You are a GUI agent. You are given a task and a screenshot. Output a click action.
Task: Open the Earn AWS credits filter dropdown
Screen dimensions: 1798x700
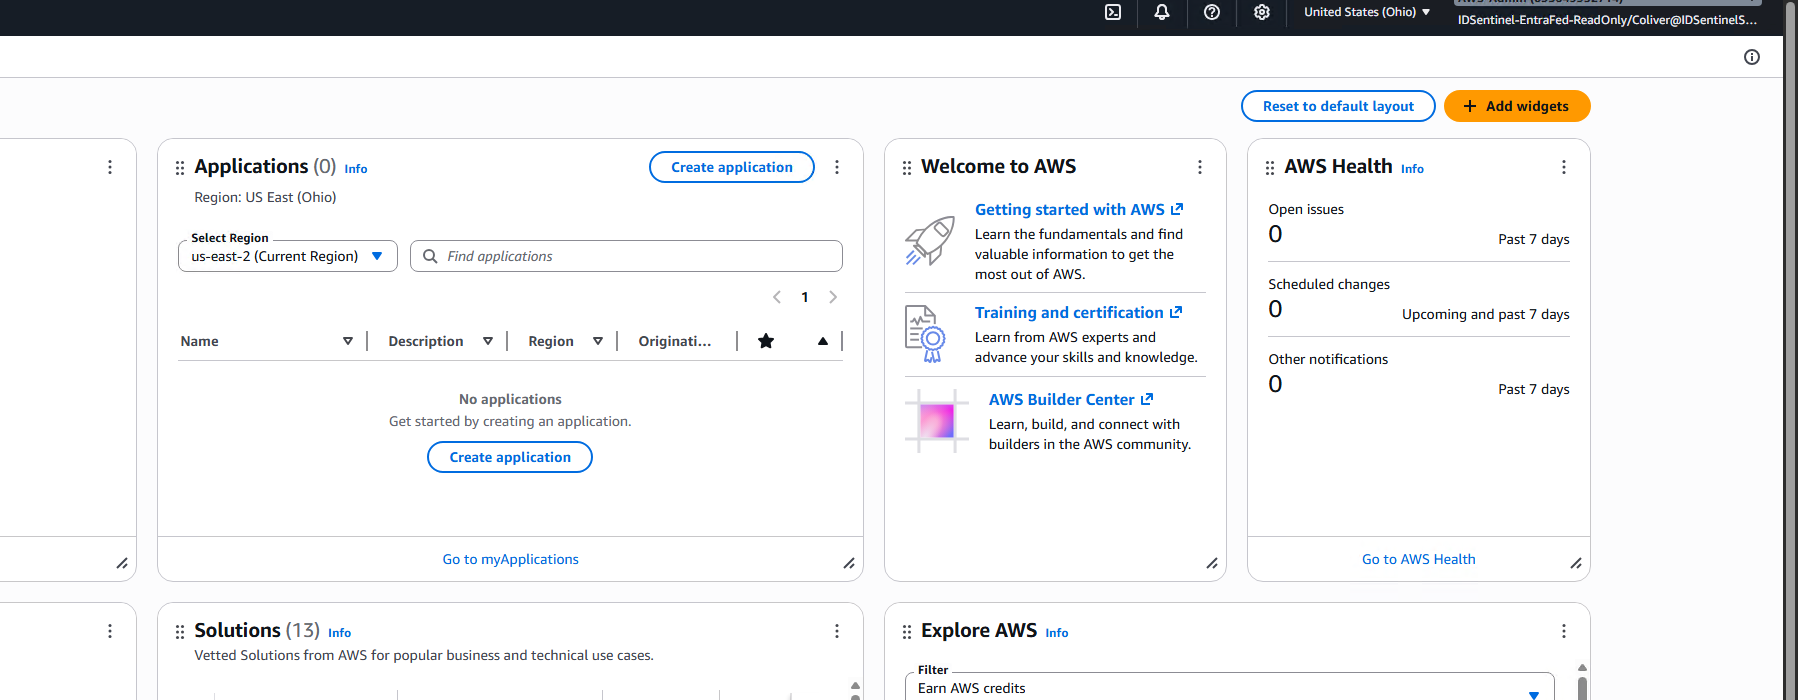tap(1230, 688)
